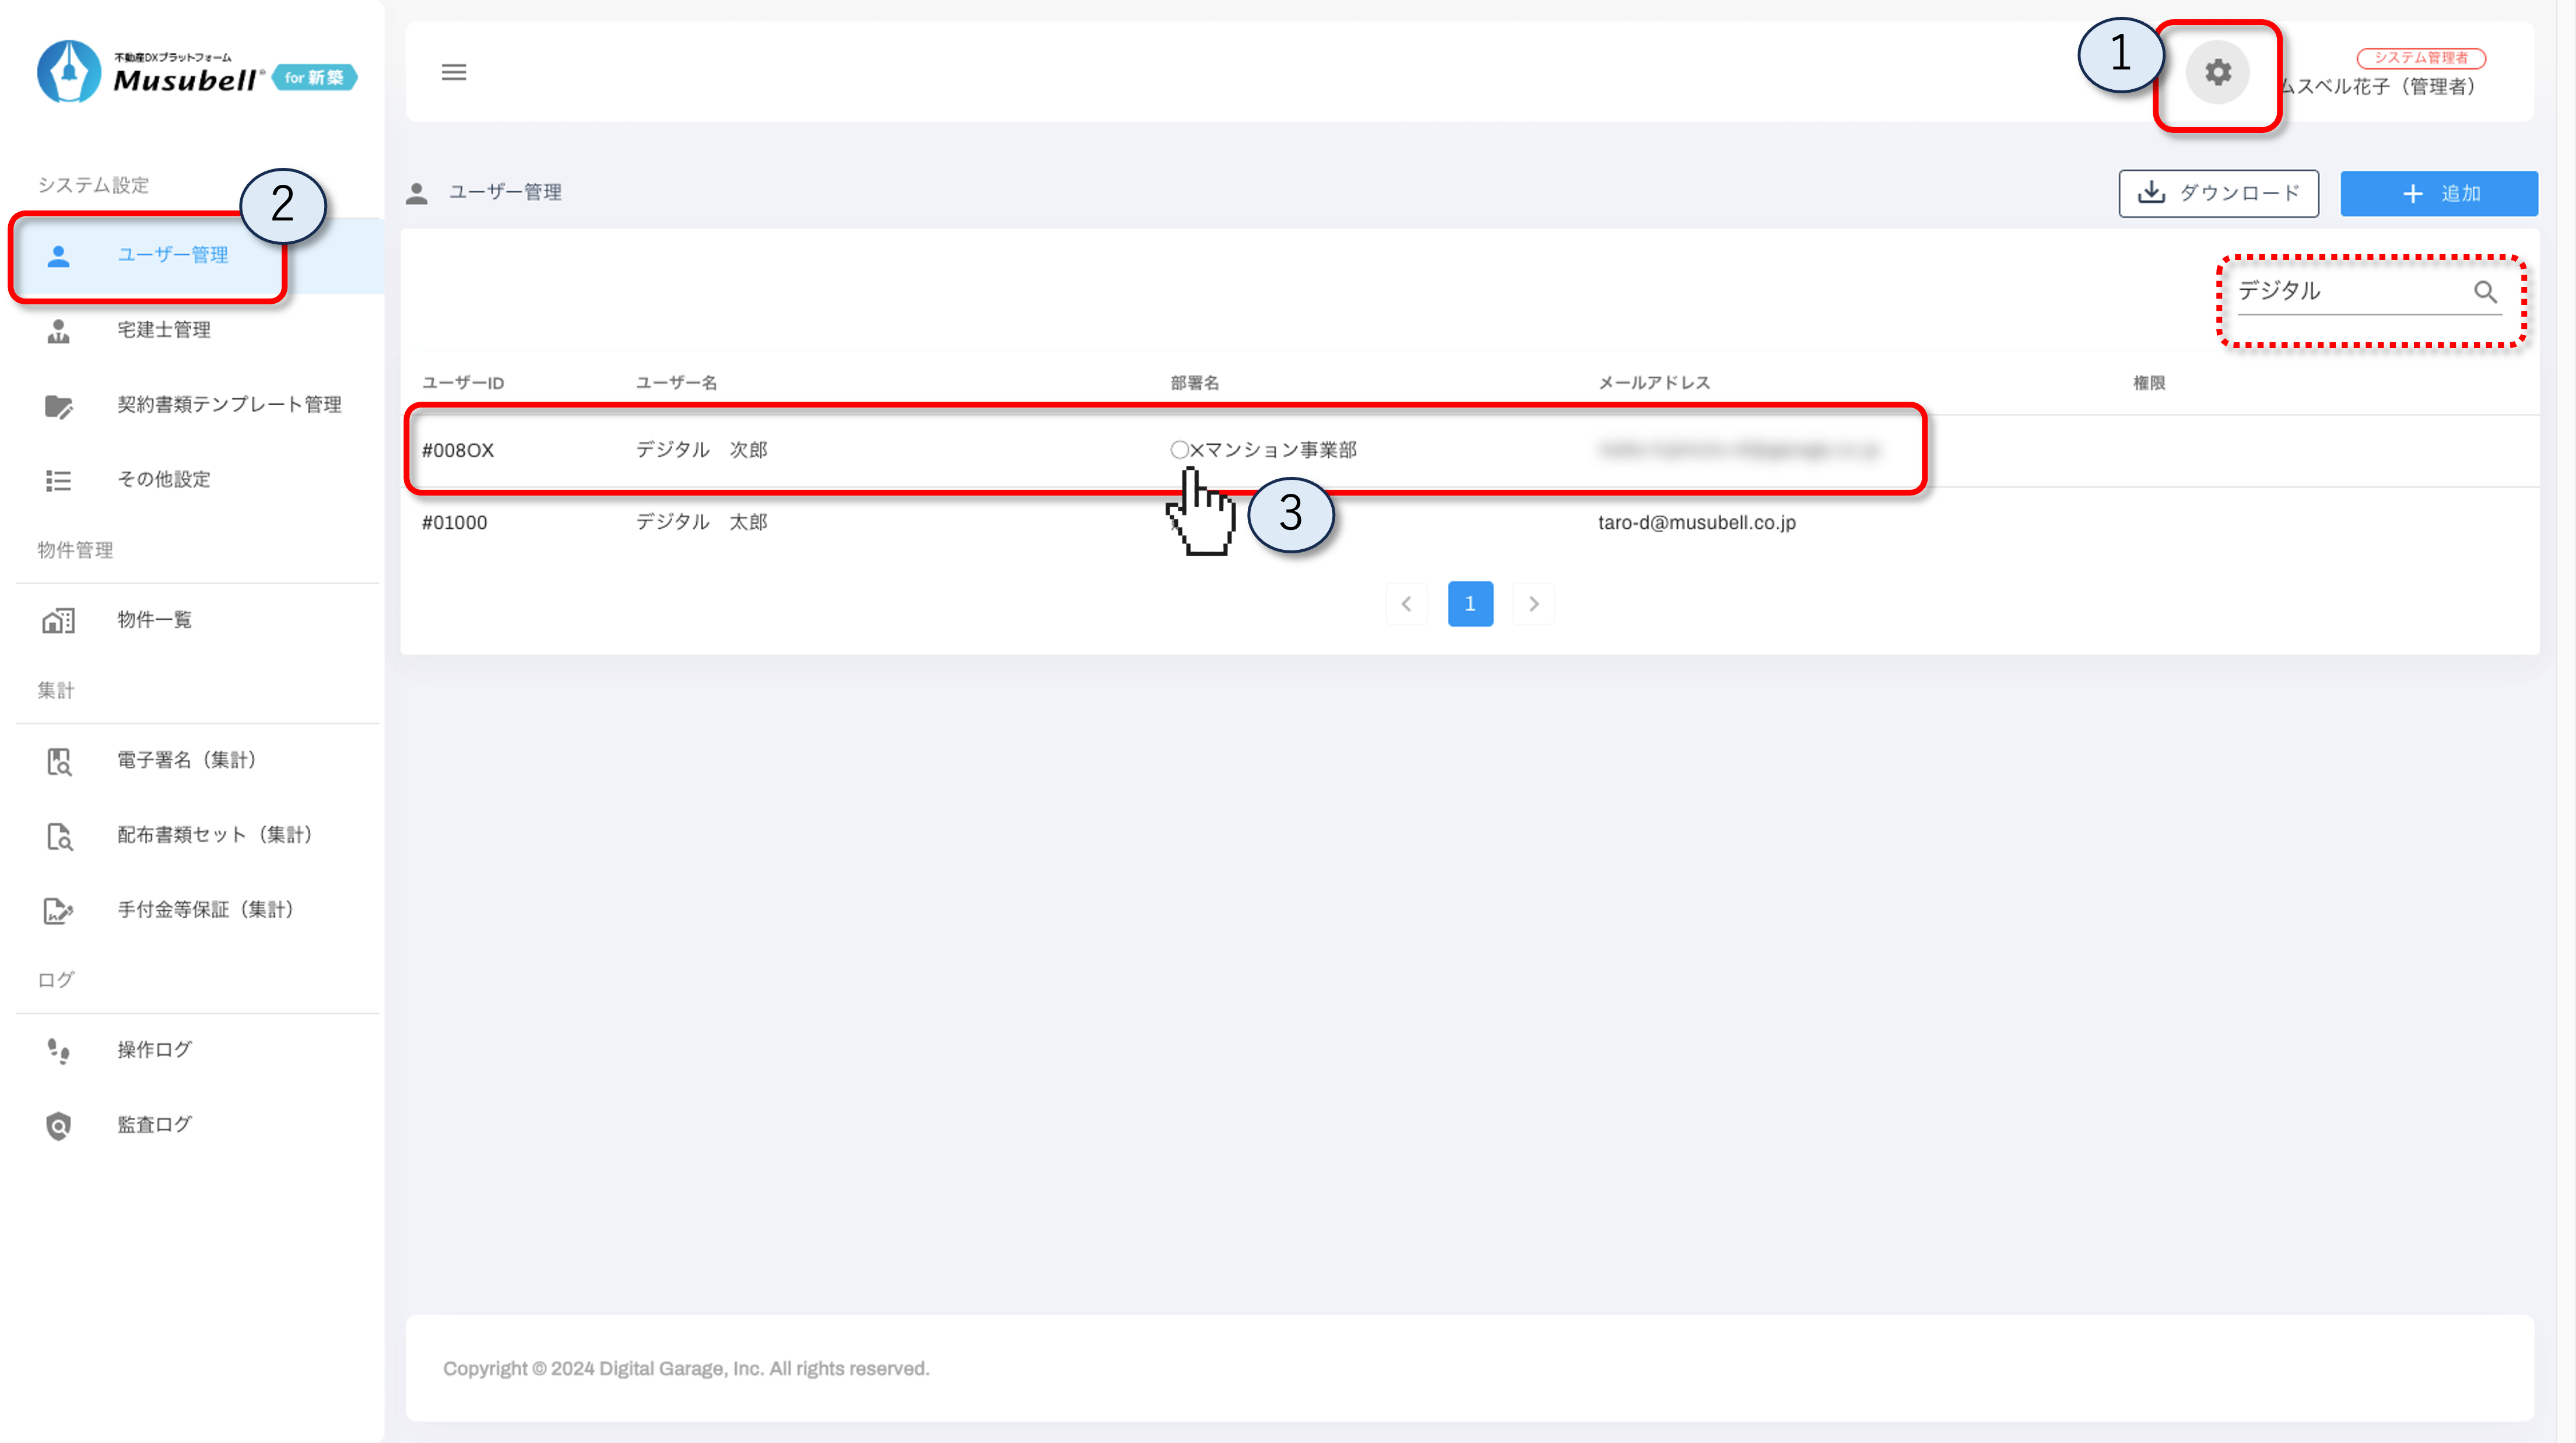Click the user search input field
This screenshot has width=2576, height=1443.
pos(2350,292)
